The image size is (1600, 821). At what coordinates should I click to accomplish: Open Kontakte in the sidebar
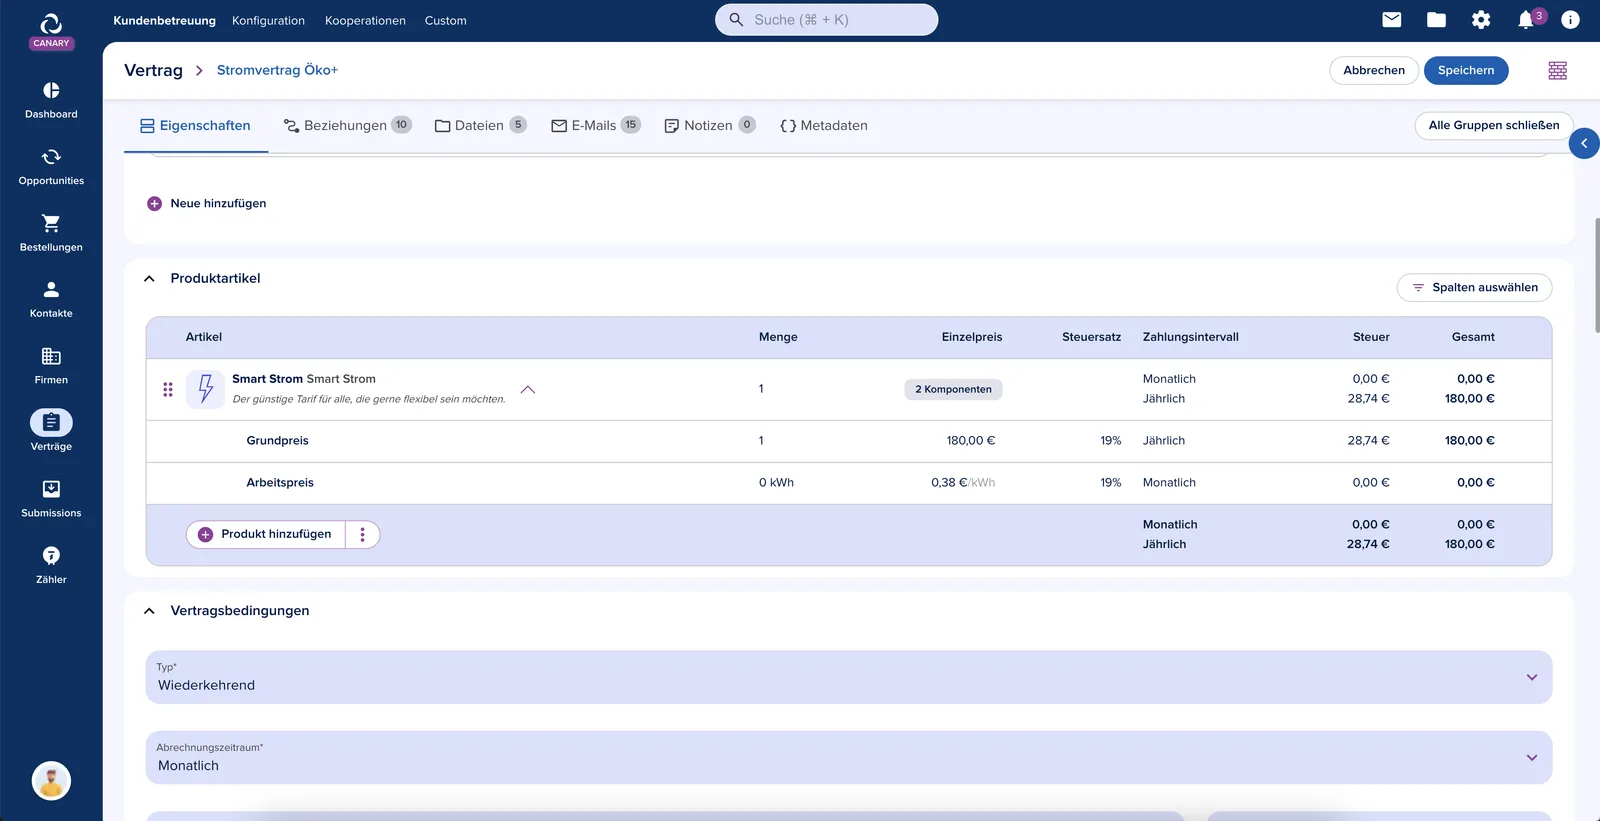[51, 300]
